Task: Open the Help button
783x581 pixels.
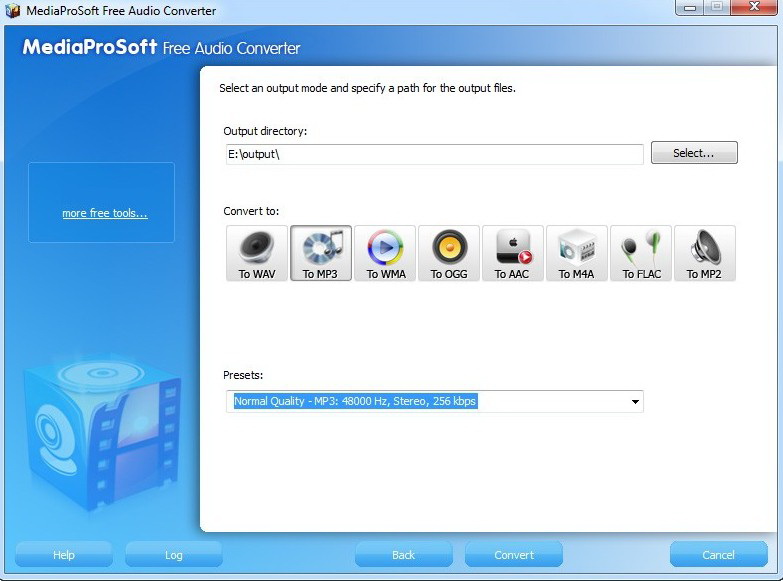Action: click(x=64, y=555)
